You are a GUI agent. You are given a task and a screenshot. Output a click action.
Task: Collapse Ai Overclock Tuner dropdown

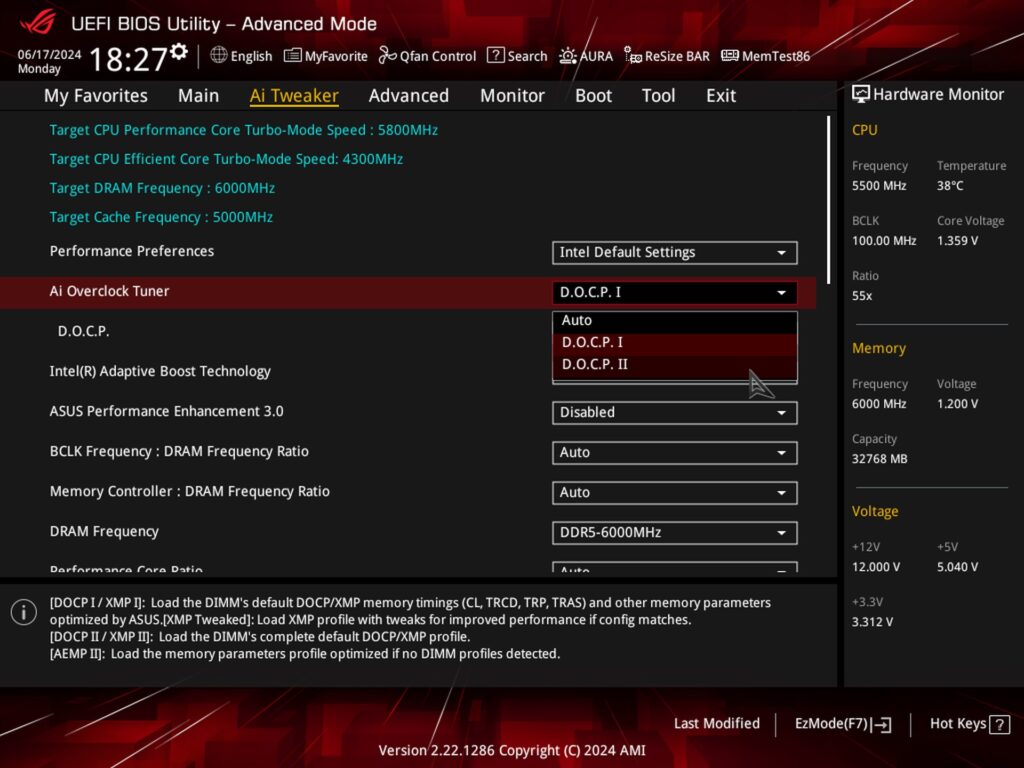(675, 293)
